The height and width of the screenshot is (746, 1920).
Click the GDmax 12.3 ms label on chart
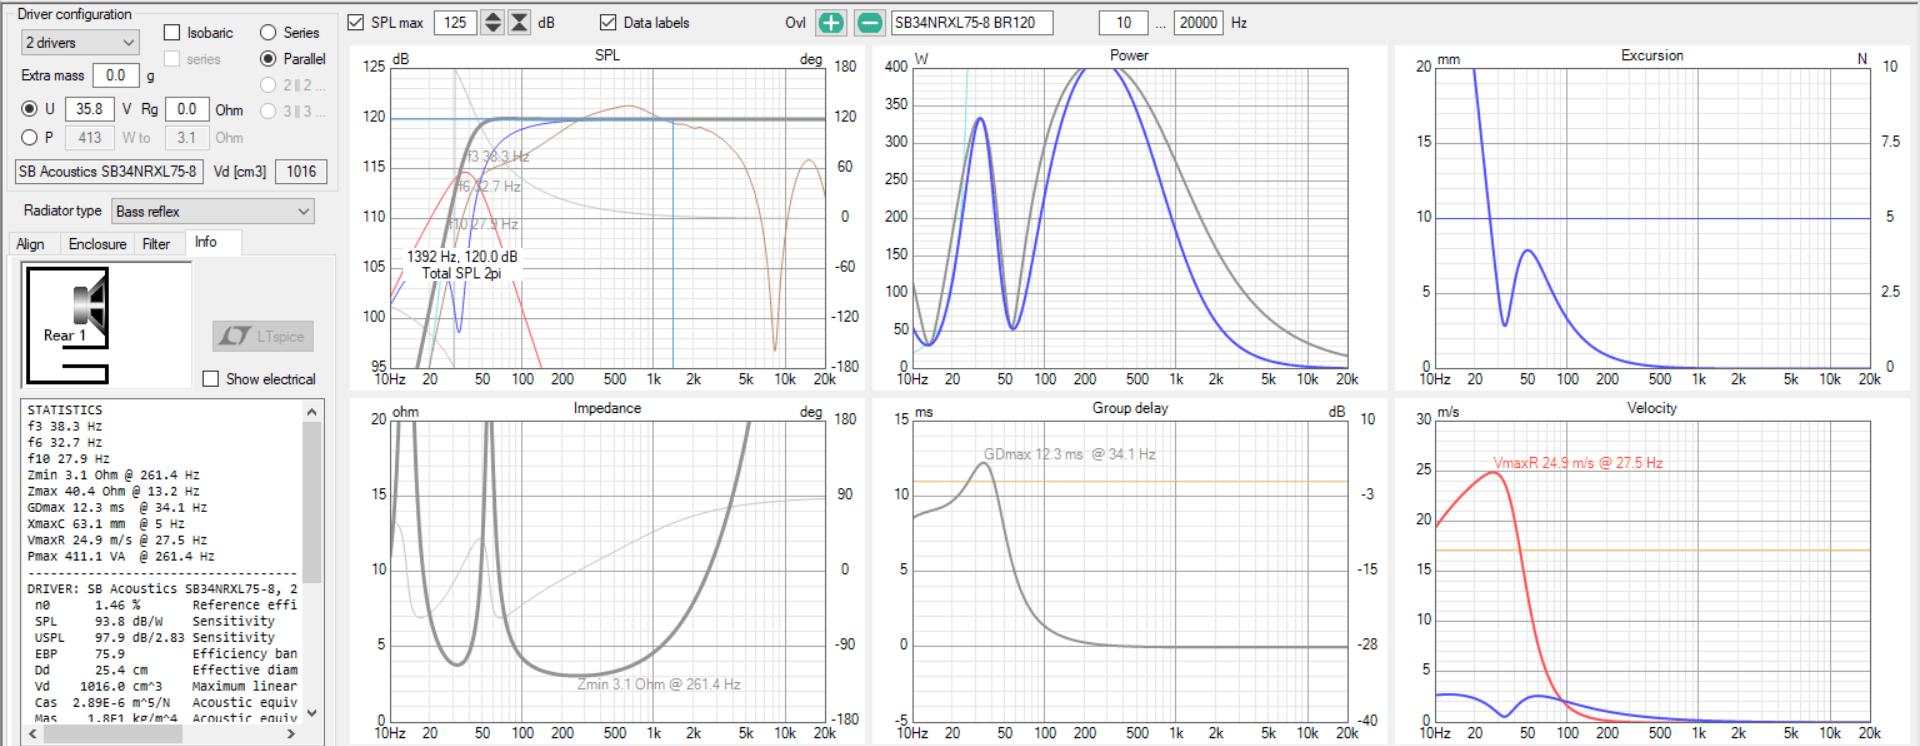(1069, 454)
